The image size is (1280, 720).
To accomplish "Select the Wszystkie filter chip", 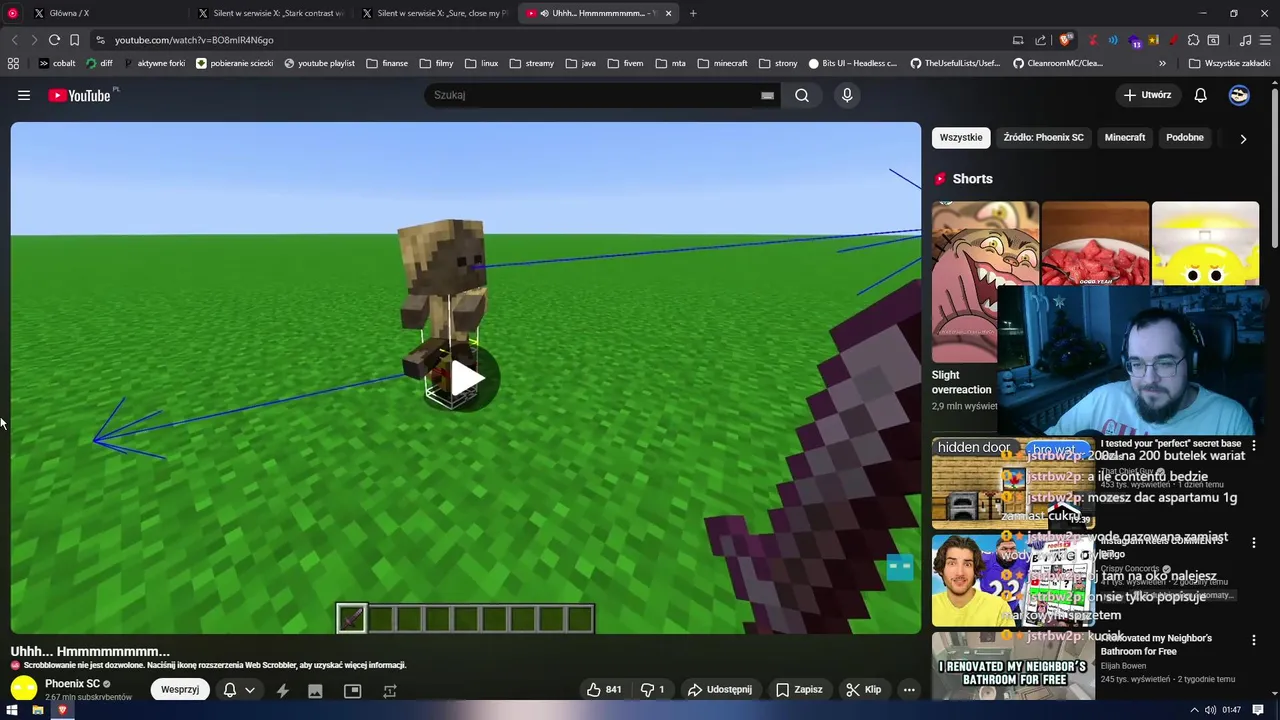I will [961, 137].
